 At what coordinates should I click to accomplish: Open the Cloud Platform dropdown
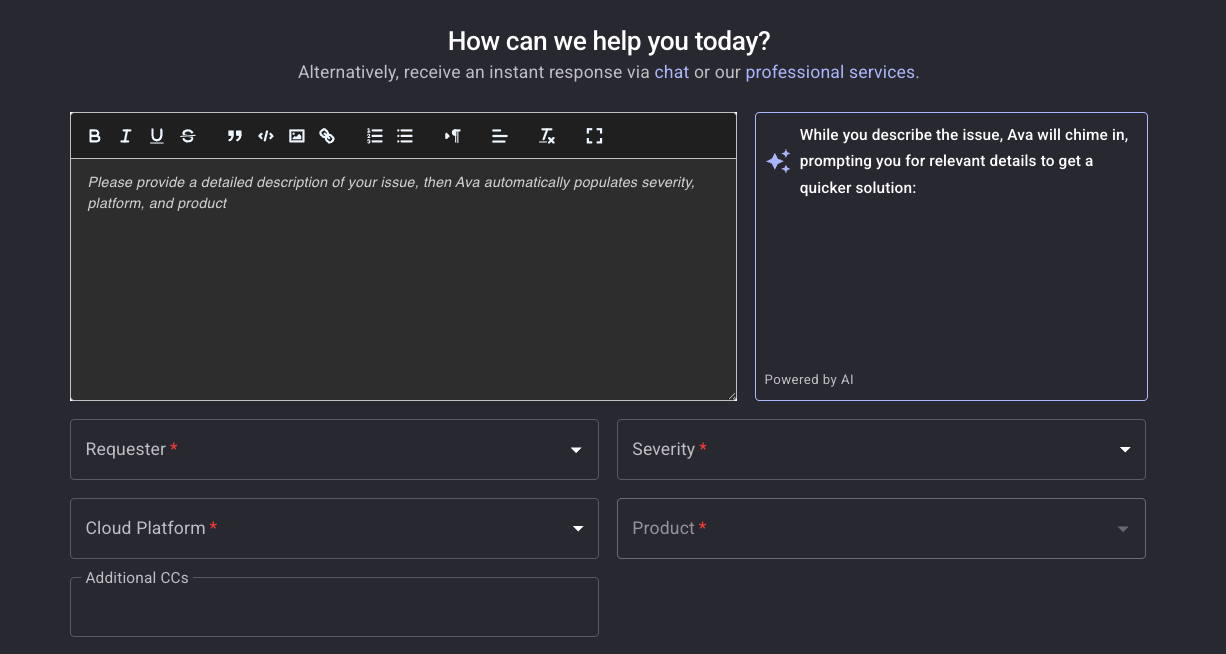point(334,528)
